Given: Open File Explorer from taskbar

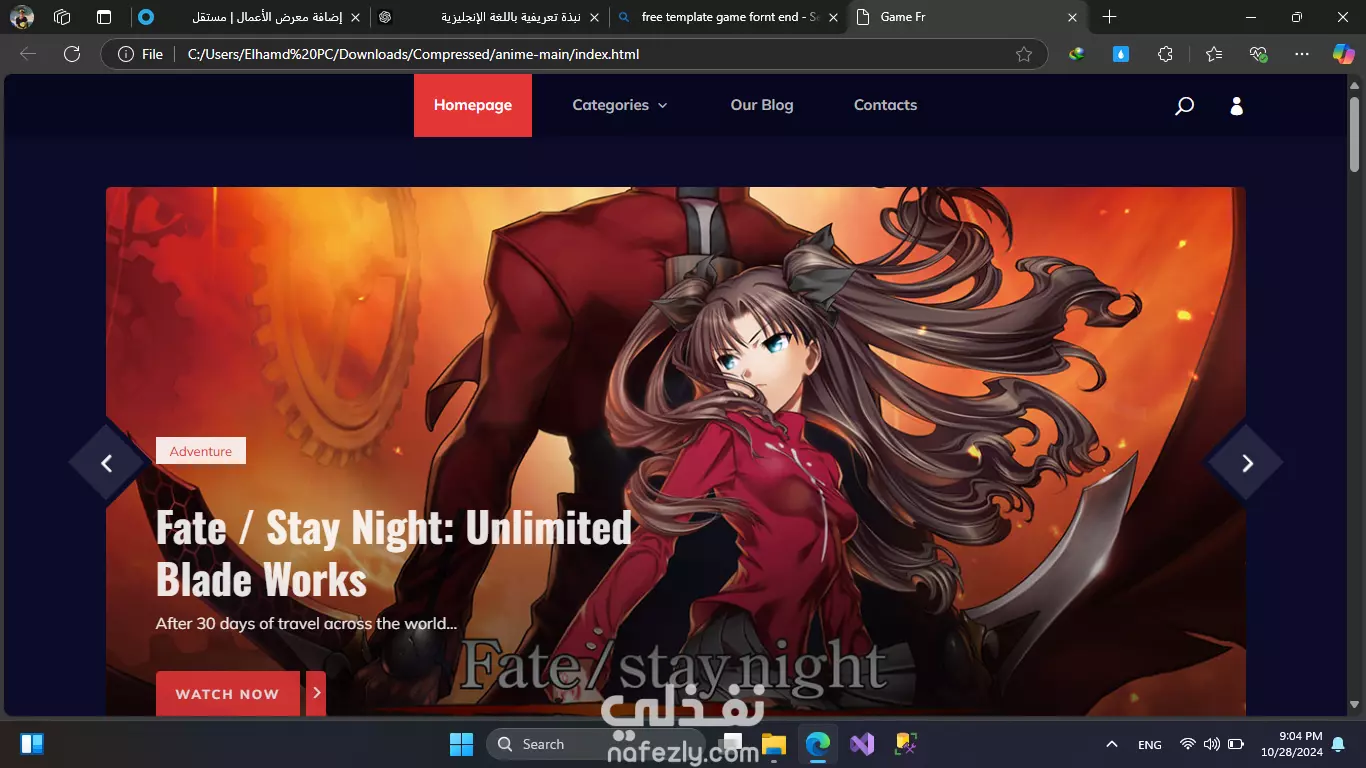Looking at the screenshot, I should point(774,744).
